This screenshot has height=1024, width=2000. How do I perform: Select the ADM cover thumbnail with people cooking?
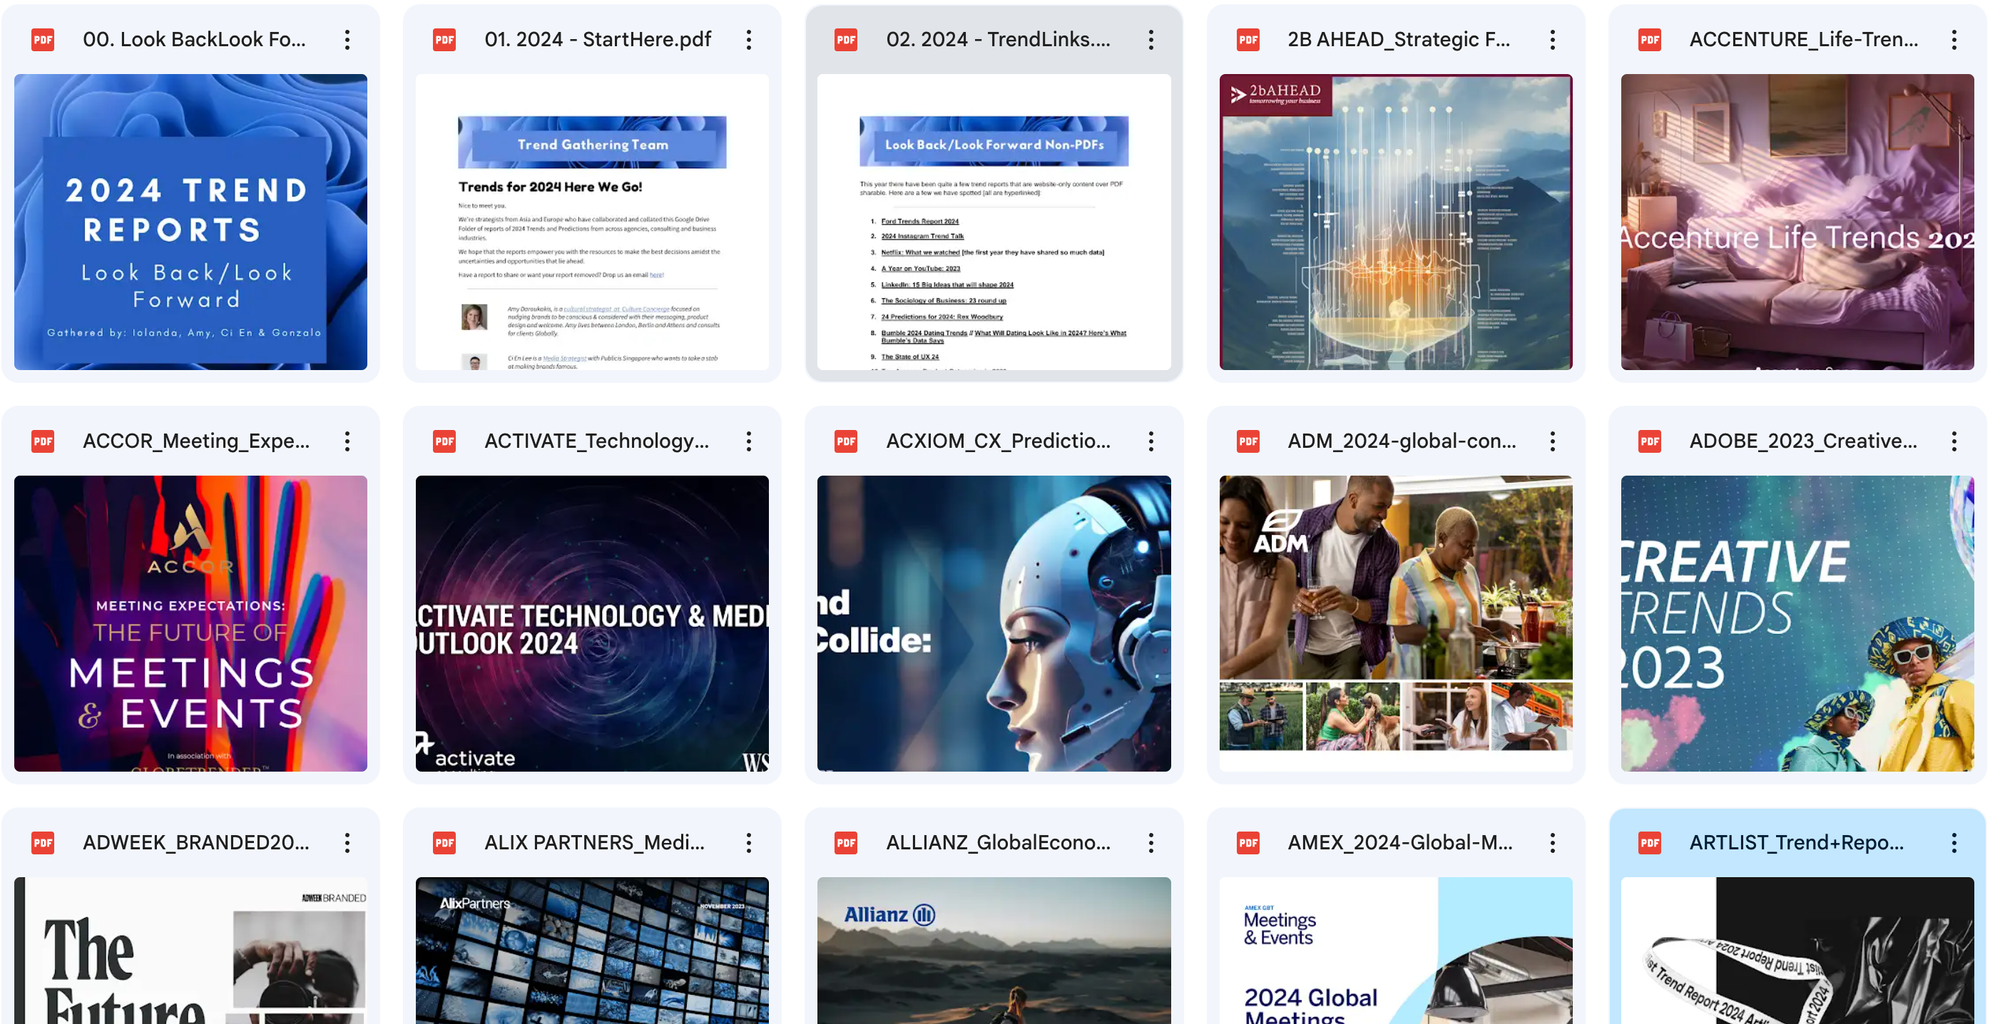click(x=1396, y=623)
